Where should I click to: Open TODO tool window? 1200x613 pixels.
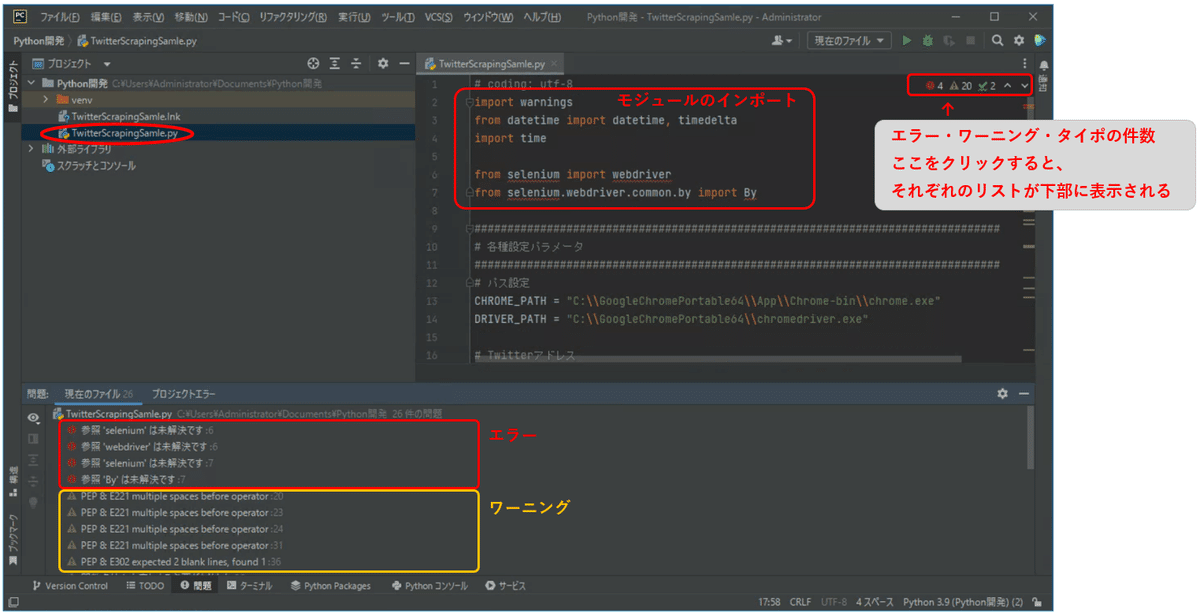[x=145, y=586]
